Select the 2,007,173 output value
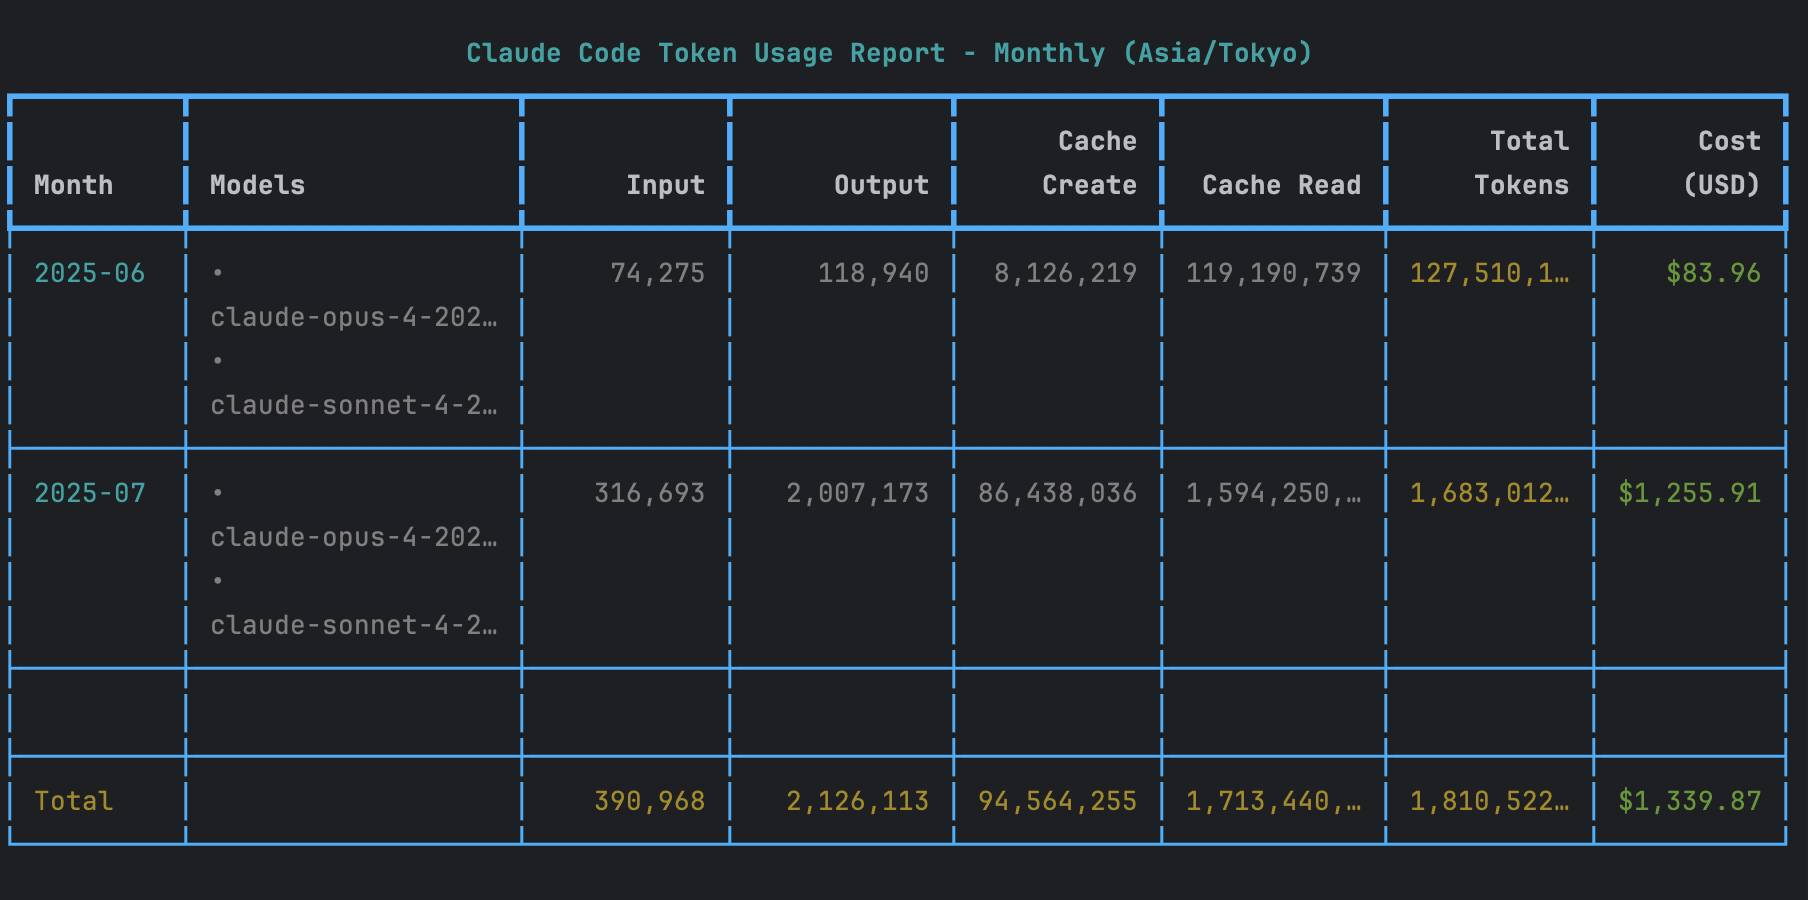Viewport: 1808px width, 900px height. 857,493
